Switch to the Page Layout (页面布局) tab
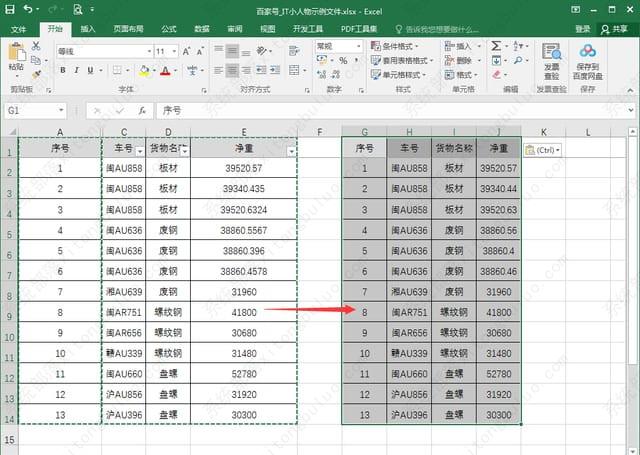Viewport: 640px width, 455px height. coord(128,29)
